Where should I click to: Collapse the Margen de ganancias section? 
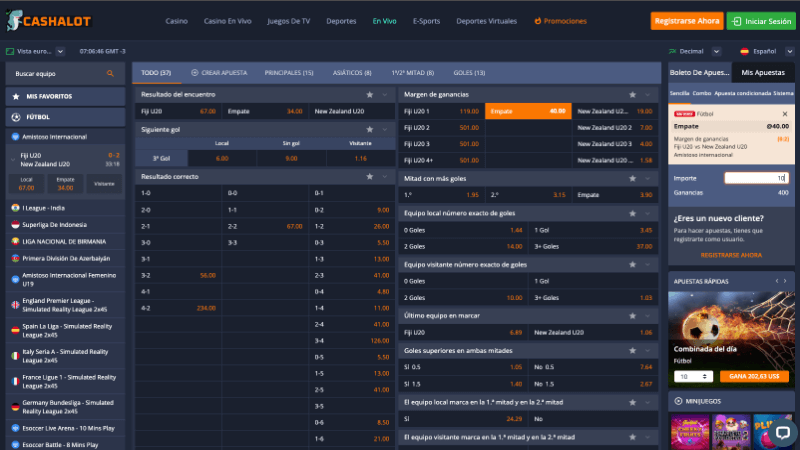pos(647,94)
